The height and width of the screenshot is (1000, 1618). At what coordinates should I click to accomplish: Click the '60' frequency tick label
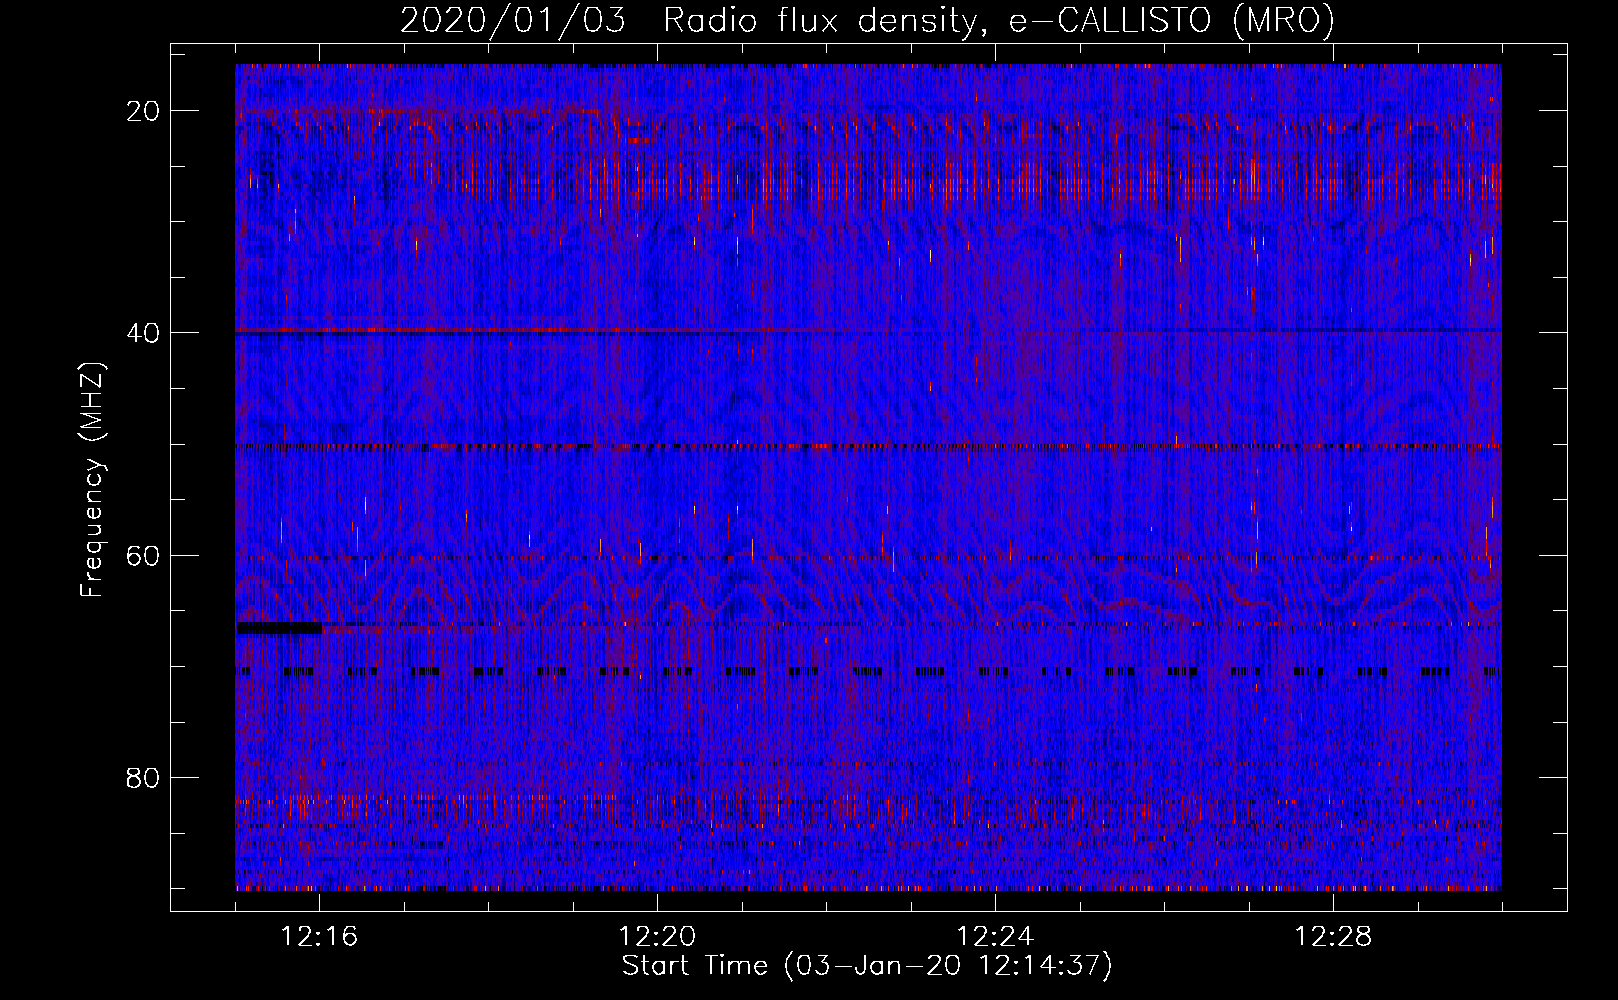[x=144, y=555]
